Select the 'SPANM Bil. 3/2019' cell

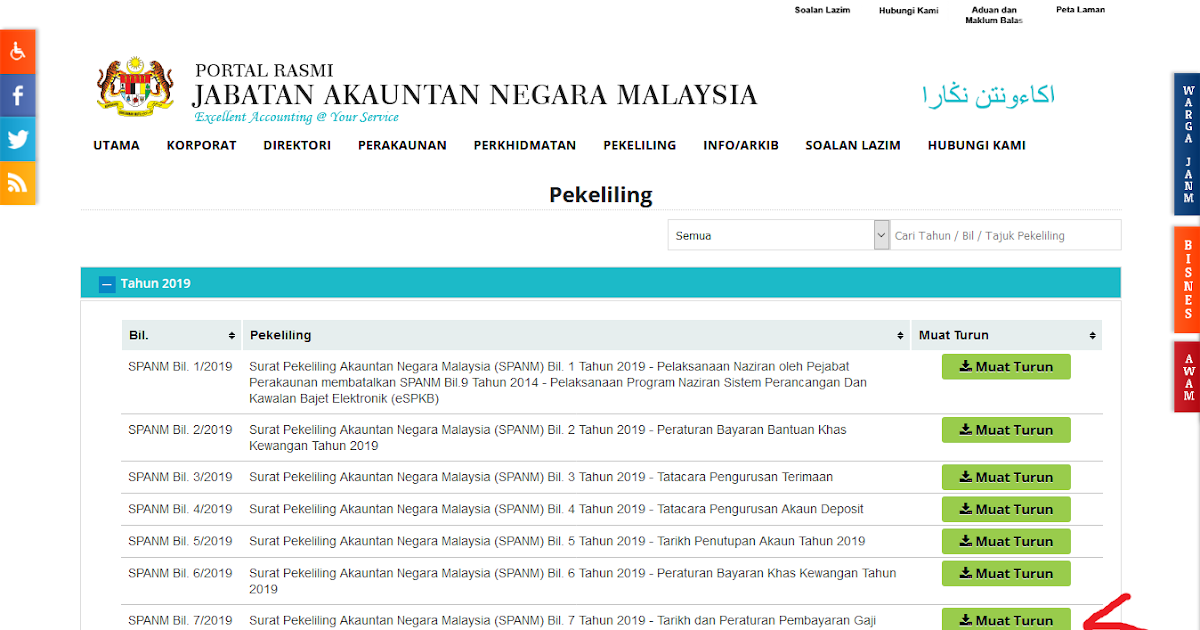pyautogui.click(x=180, y=477)
